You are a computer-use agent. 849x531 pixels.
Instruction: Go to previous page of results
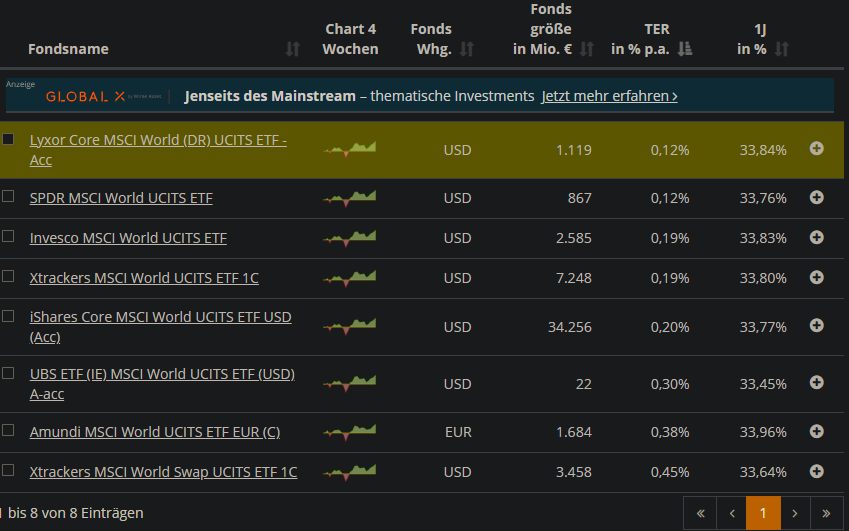point(732,513)
